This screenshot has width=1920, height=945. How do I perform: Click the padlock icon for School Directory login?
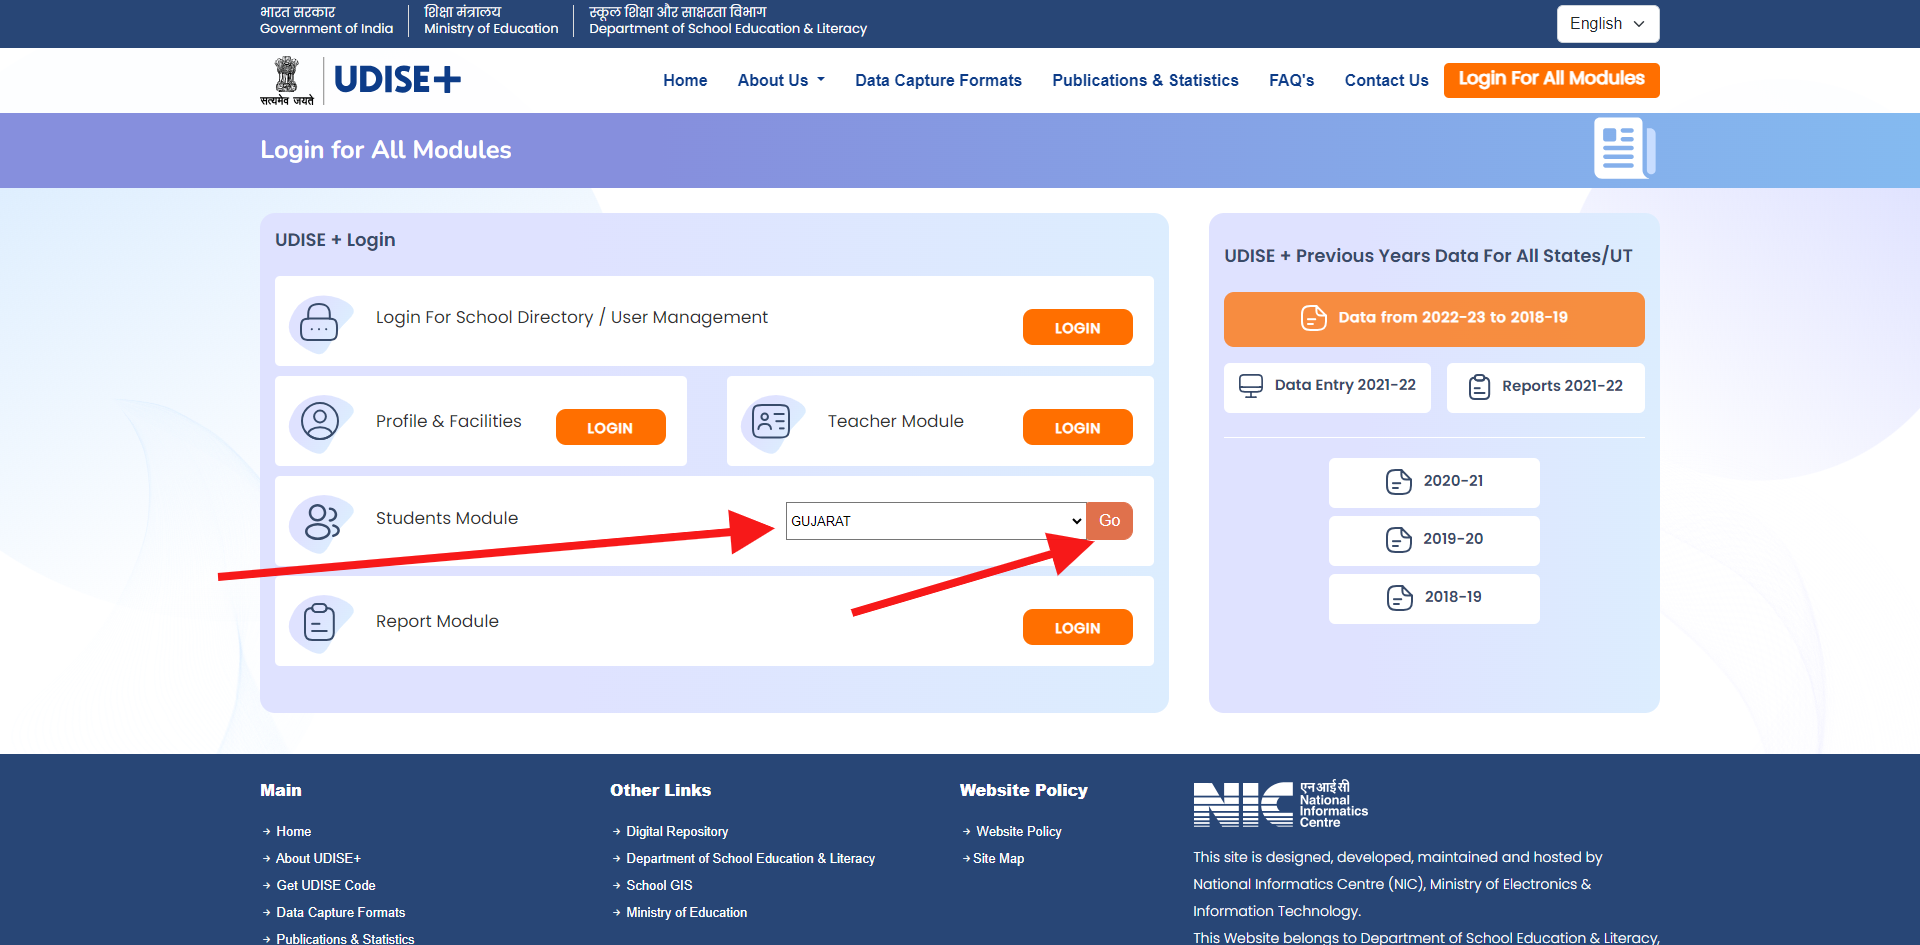pyautogui.click(x=319, y=322)
